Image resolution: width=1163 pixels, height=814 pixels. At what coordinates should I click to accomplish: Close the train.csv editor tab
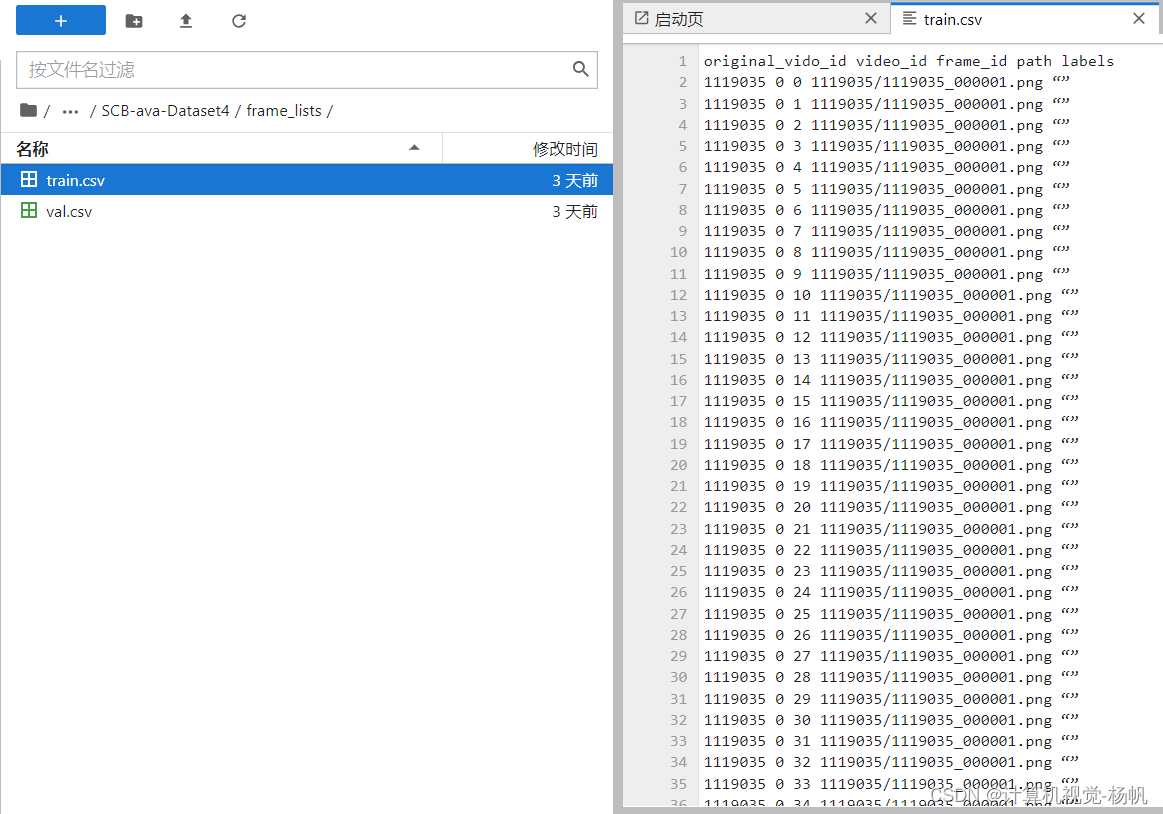coord(1139,19)
